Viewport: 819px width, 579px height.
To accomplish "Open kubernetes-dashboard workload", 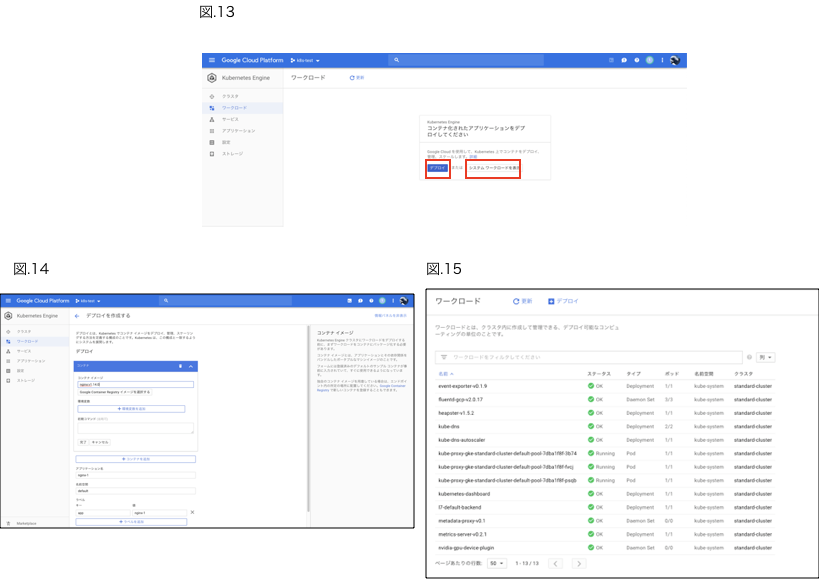I will (464, 494).
